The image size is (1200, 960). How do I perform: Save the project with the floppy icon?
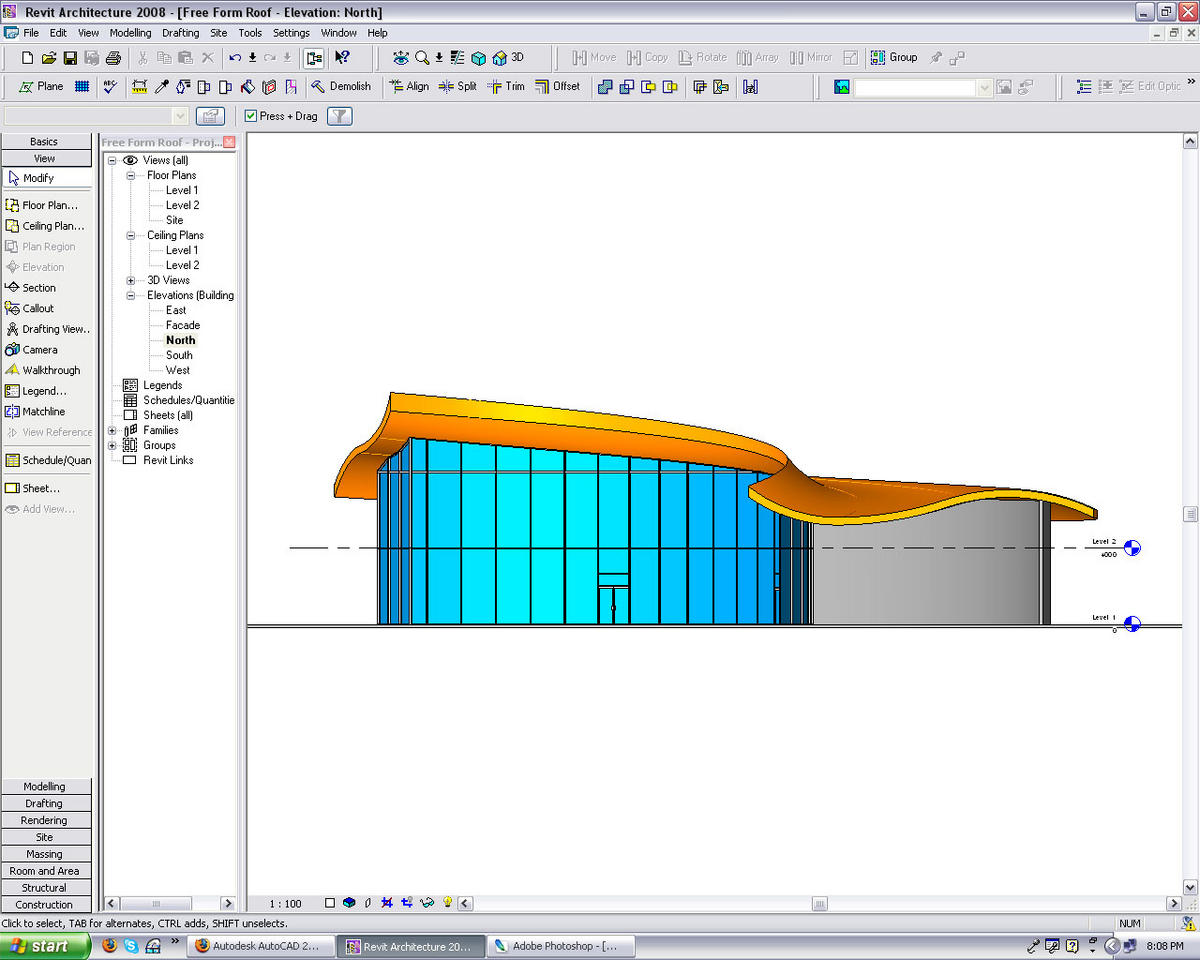pos(70,58)
